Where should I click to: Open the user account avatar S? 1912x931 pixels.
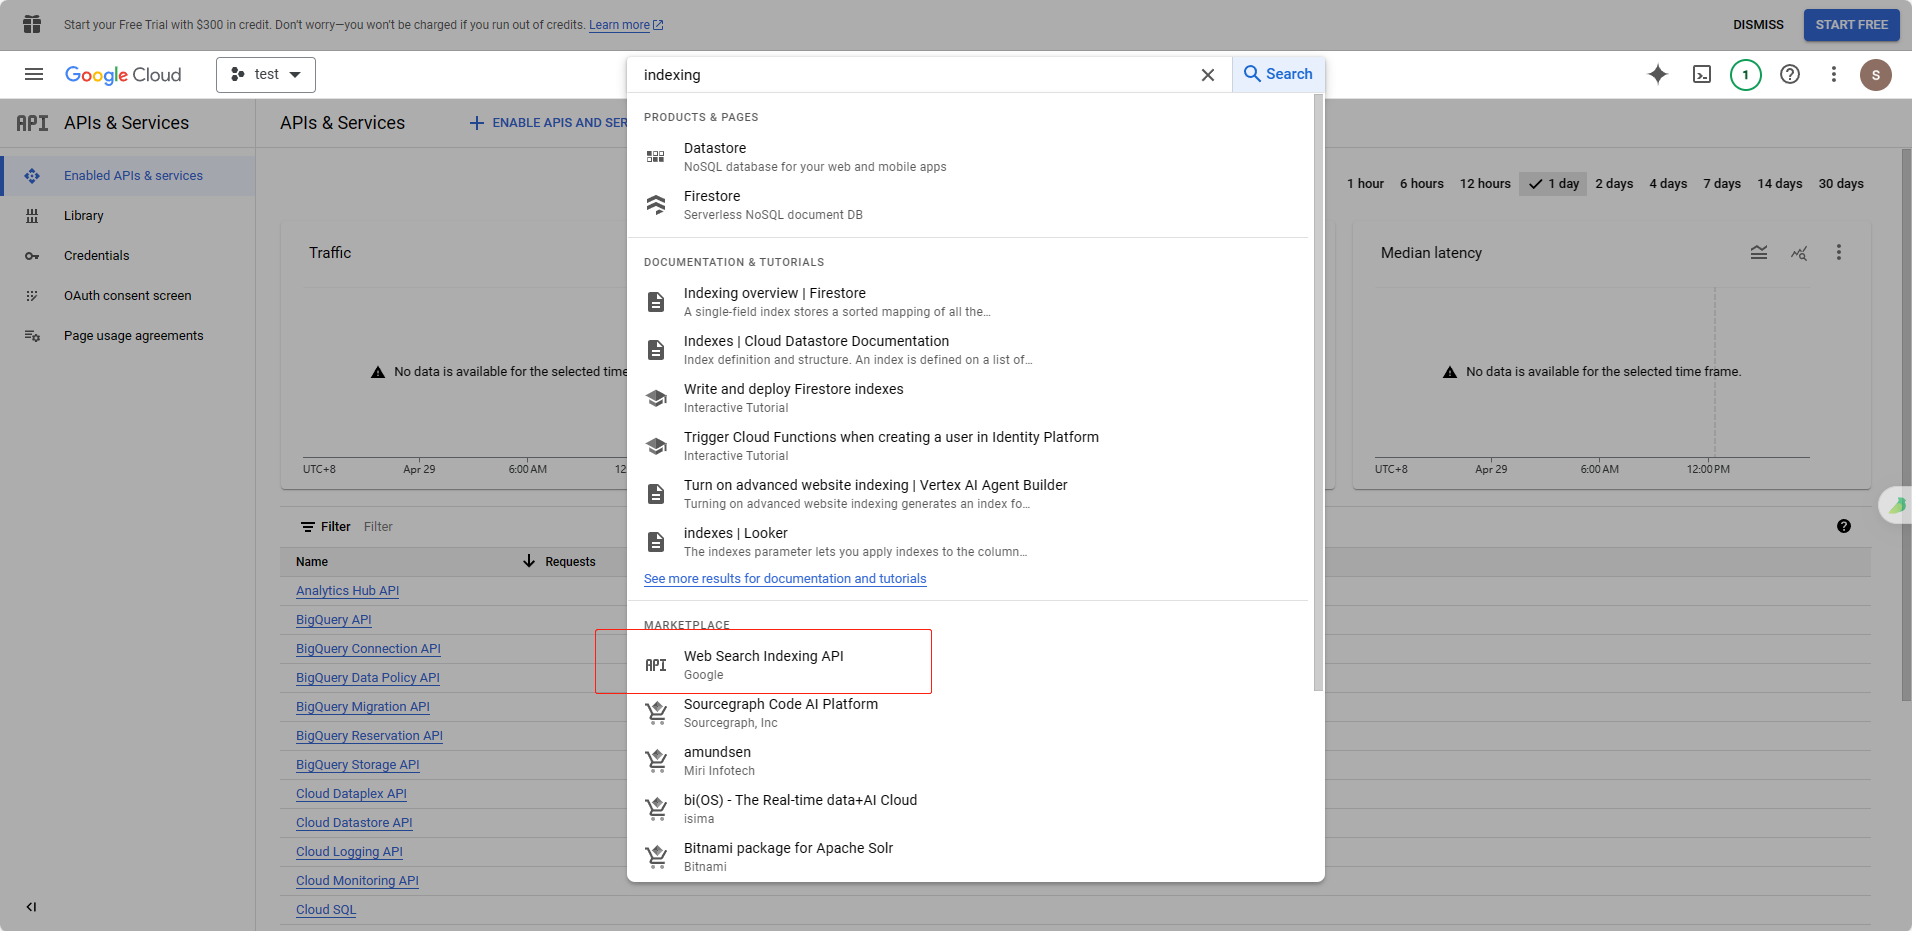1876,74
